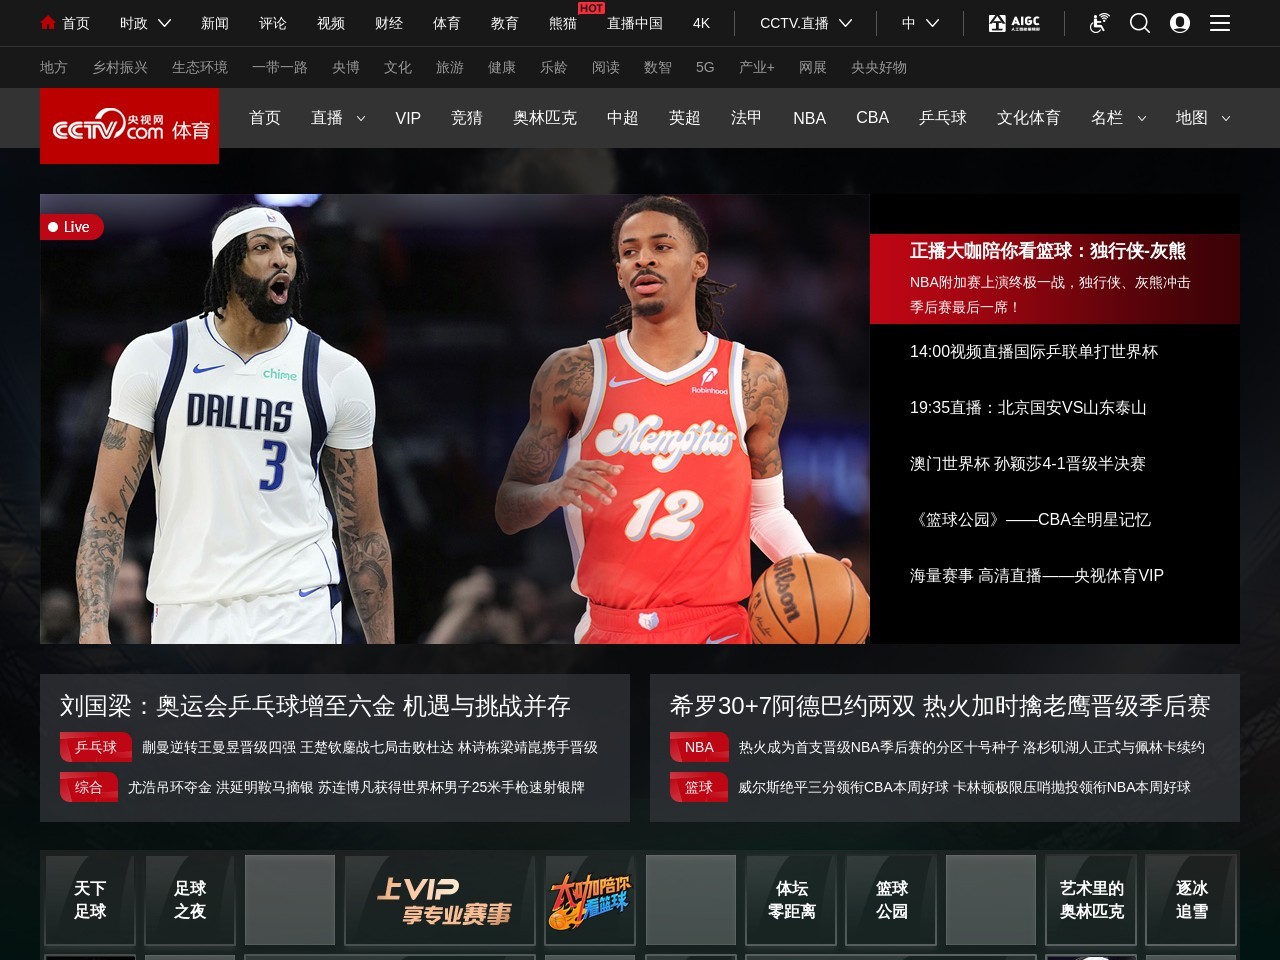The image size is (1280, 960).
Task: Open the 乒乓球 tab
Action: (x=943, y=118)
